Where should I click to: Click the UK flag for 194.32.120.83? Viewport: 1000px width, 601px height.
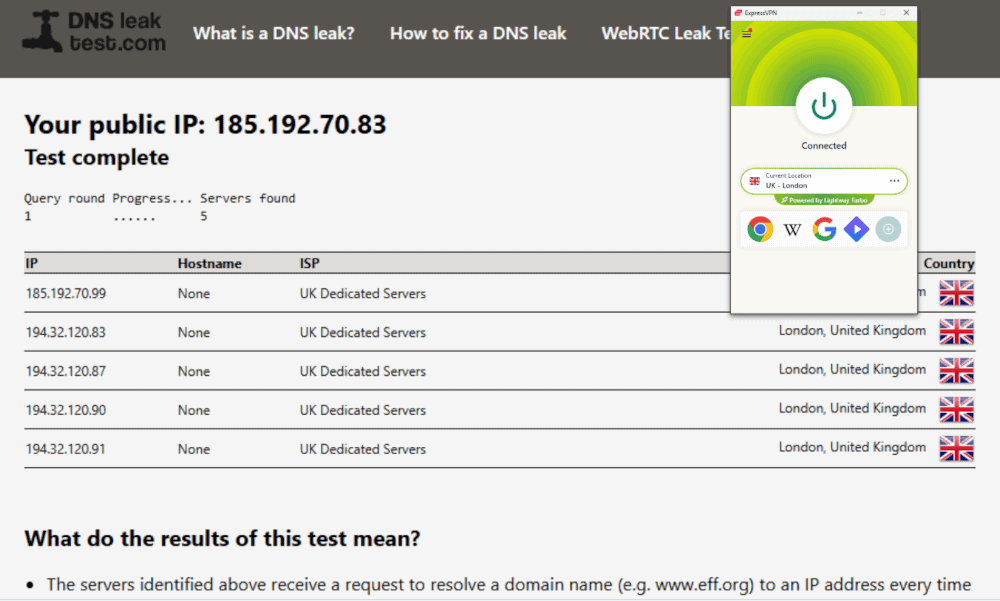(957, 332)
